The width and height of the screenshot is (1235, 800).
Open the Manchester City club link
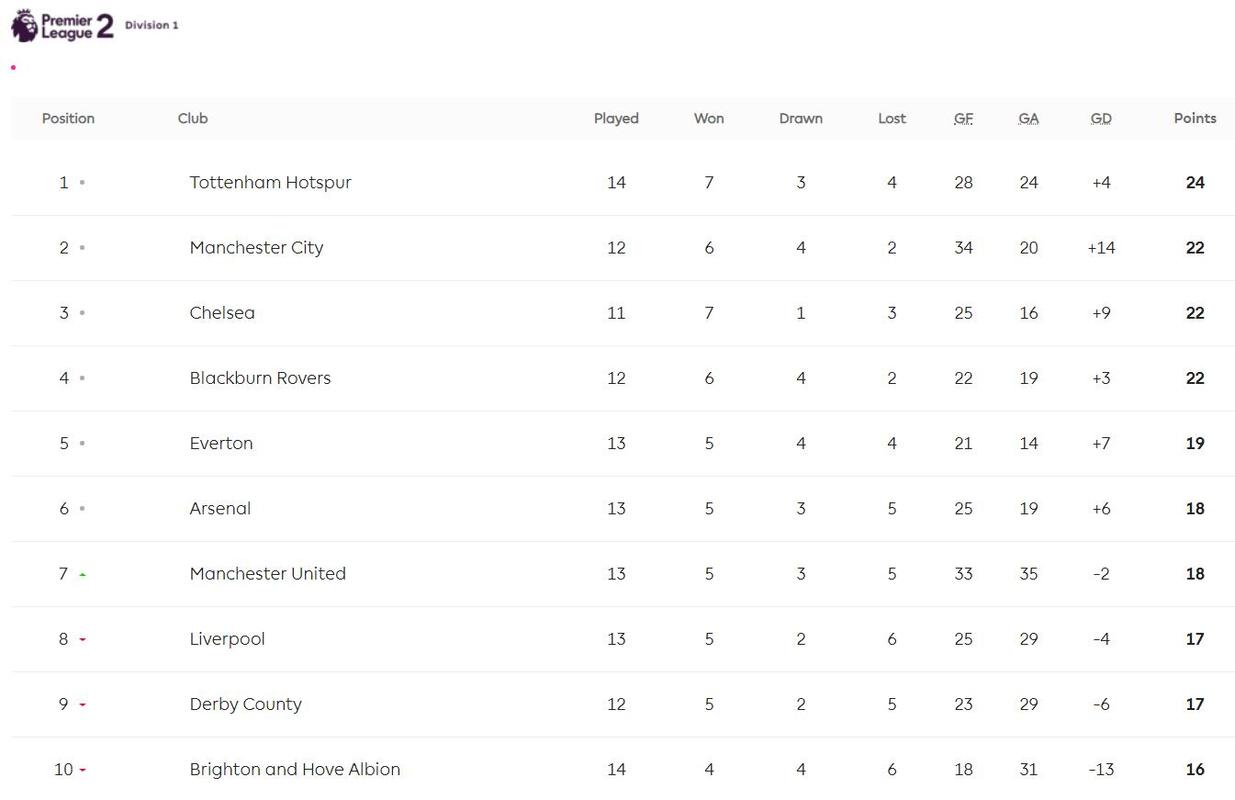(x=256, y=247)
